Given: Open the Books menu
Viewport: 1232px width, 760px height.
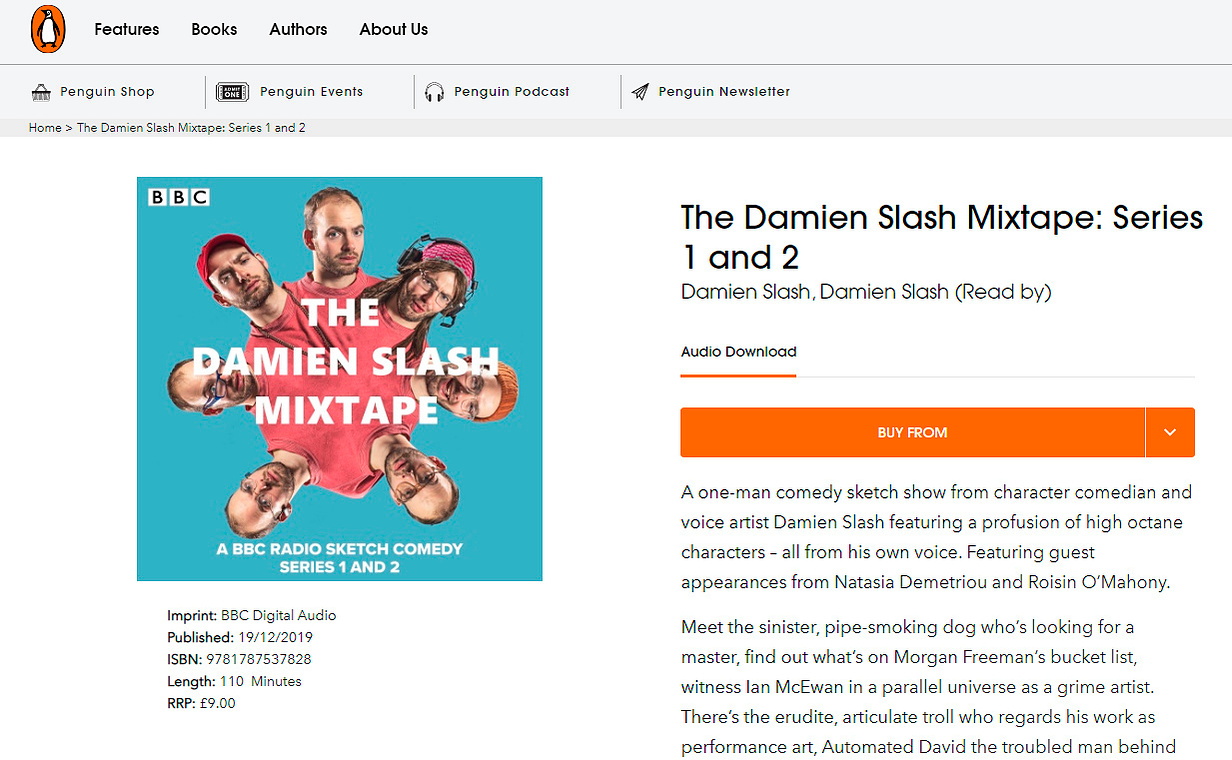Looking at the screenshot, I should (x=214, y=29).
